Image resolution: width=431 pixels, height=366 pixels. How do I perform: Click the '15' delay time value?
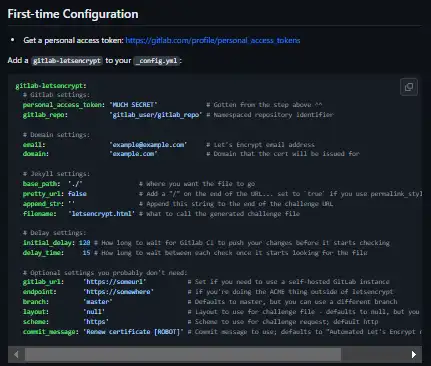(x=87, y=253)
